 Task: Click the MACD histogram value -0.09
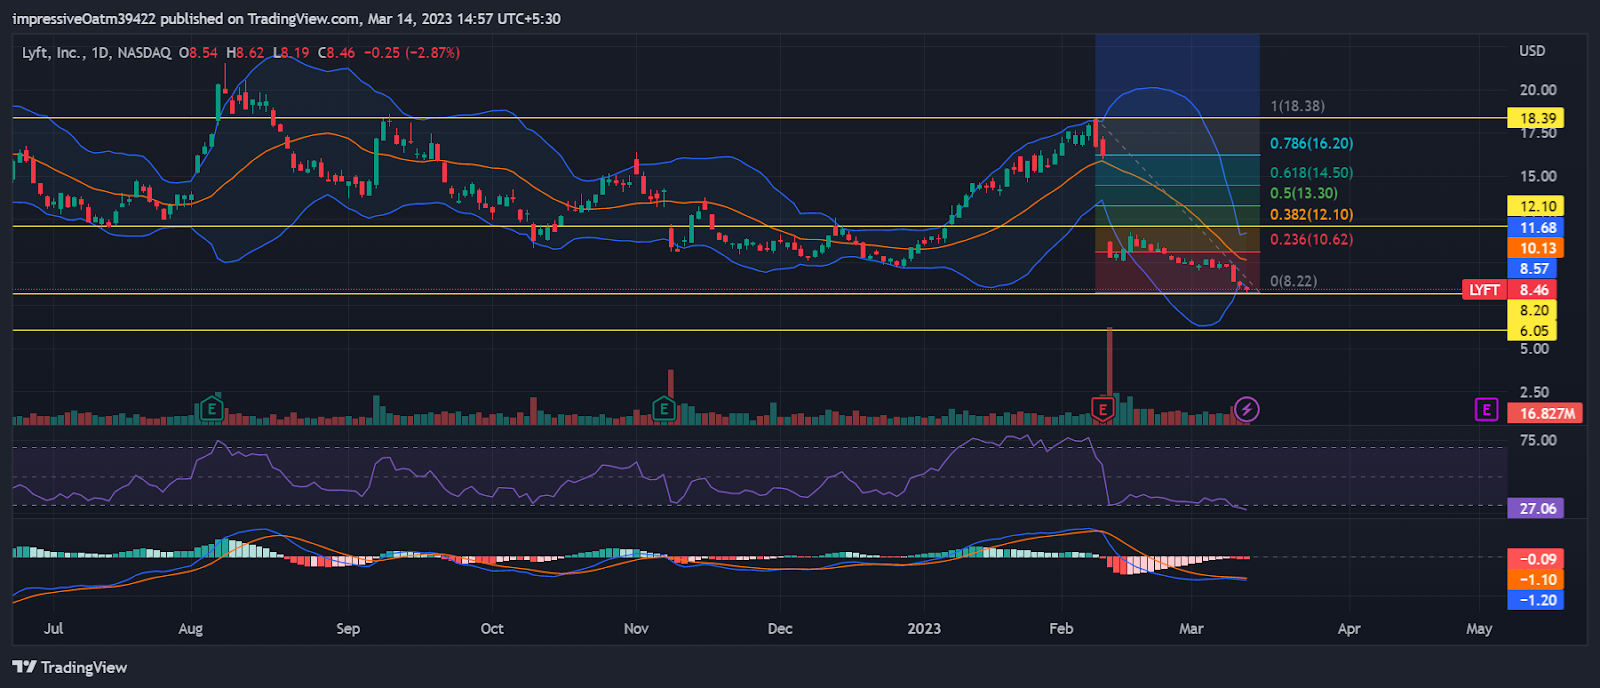(x=1538, y=559)
